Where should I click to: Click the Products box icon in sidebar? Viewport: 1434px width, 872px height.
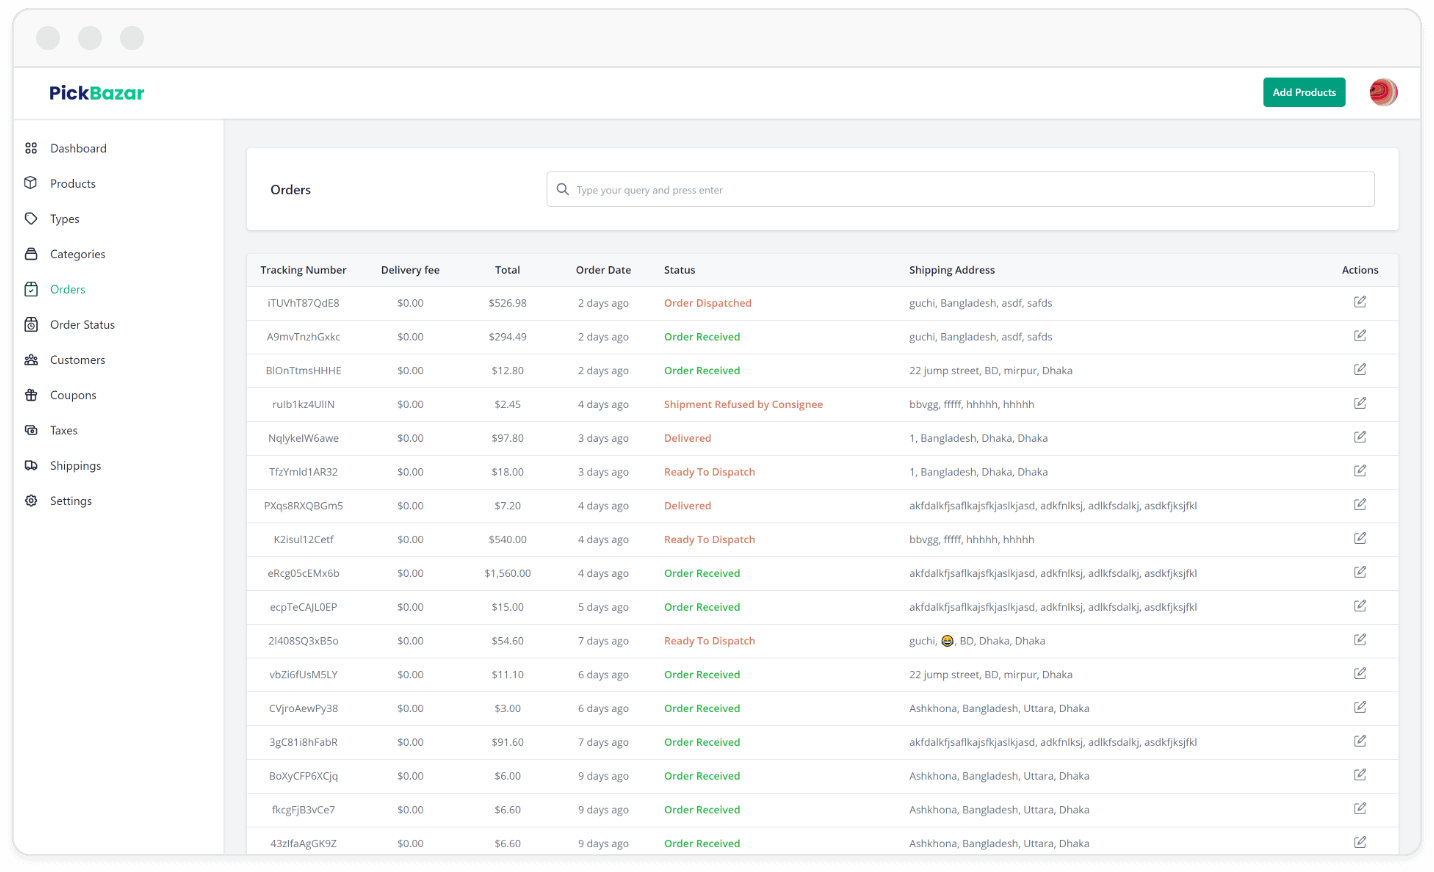(31, 183)
